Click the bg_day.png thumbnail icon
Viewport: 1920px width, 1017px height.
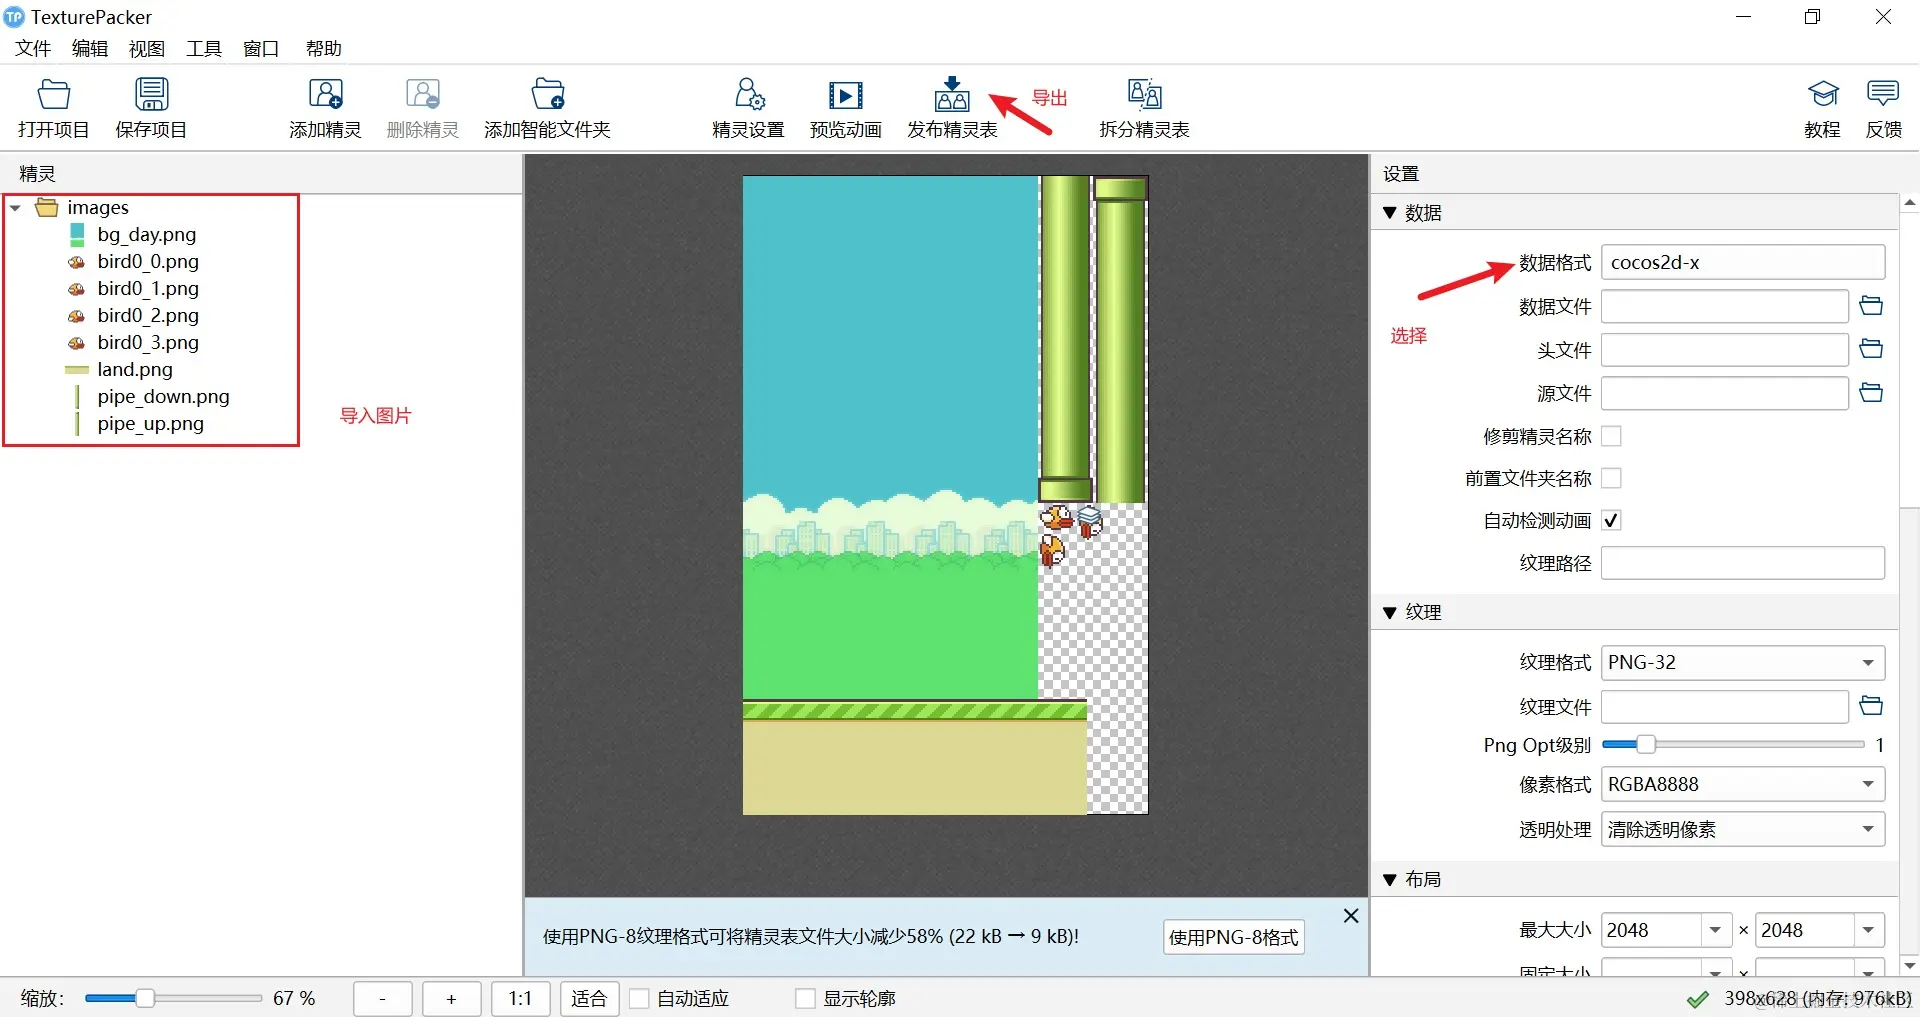[x=77, y=234]
